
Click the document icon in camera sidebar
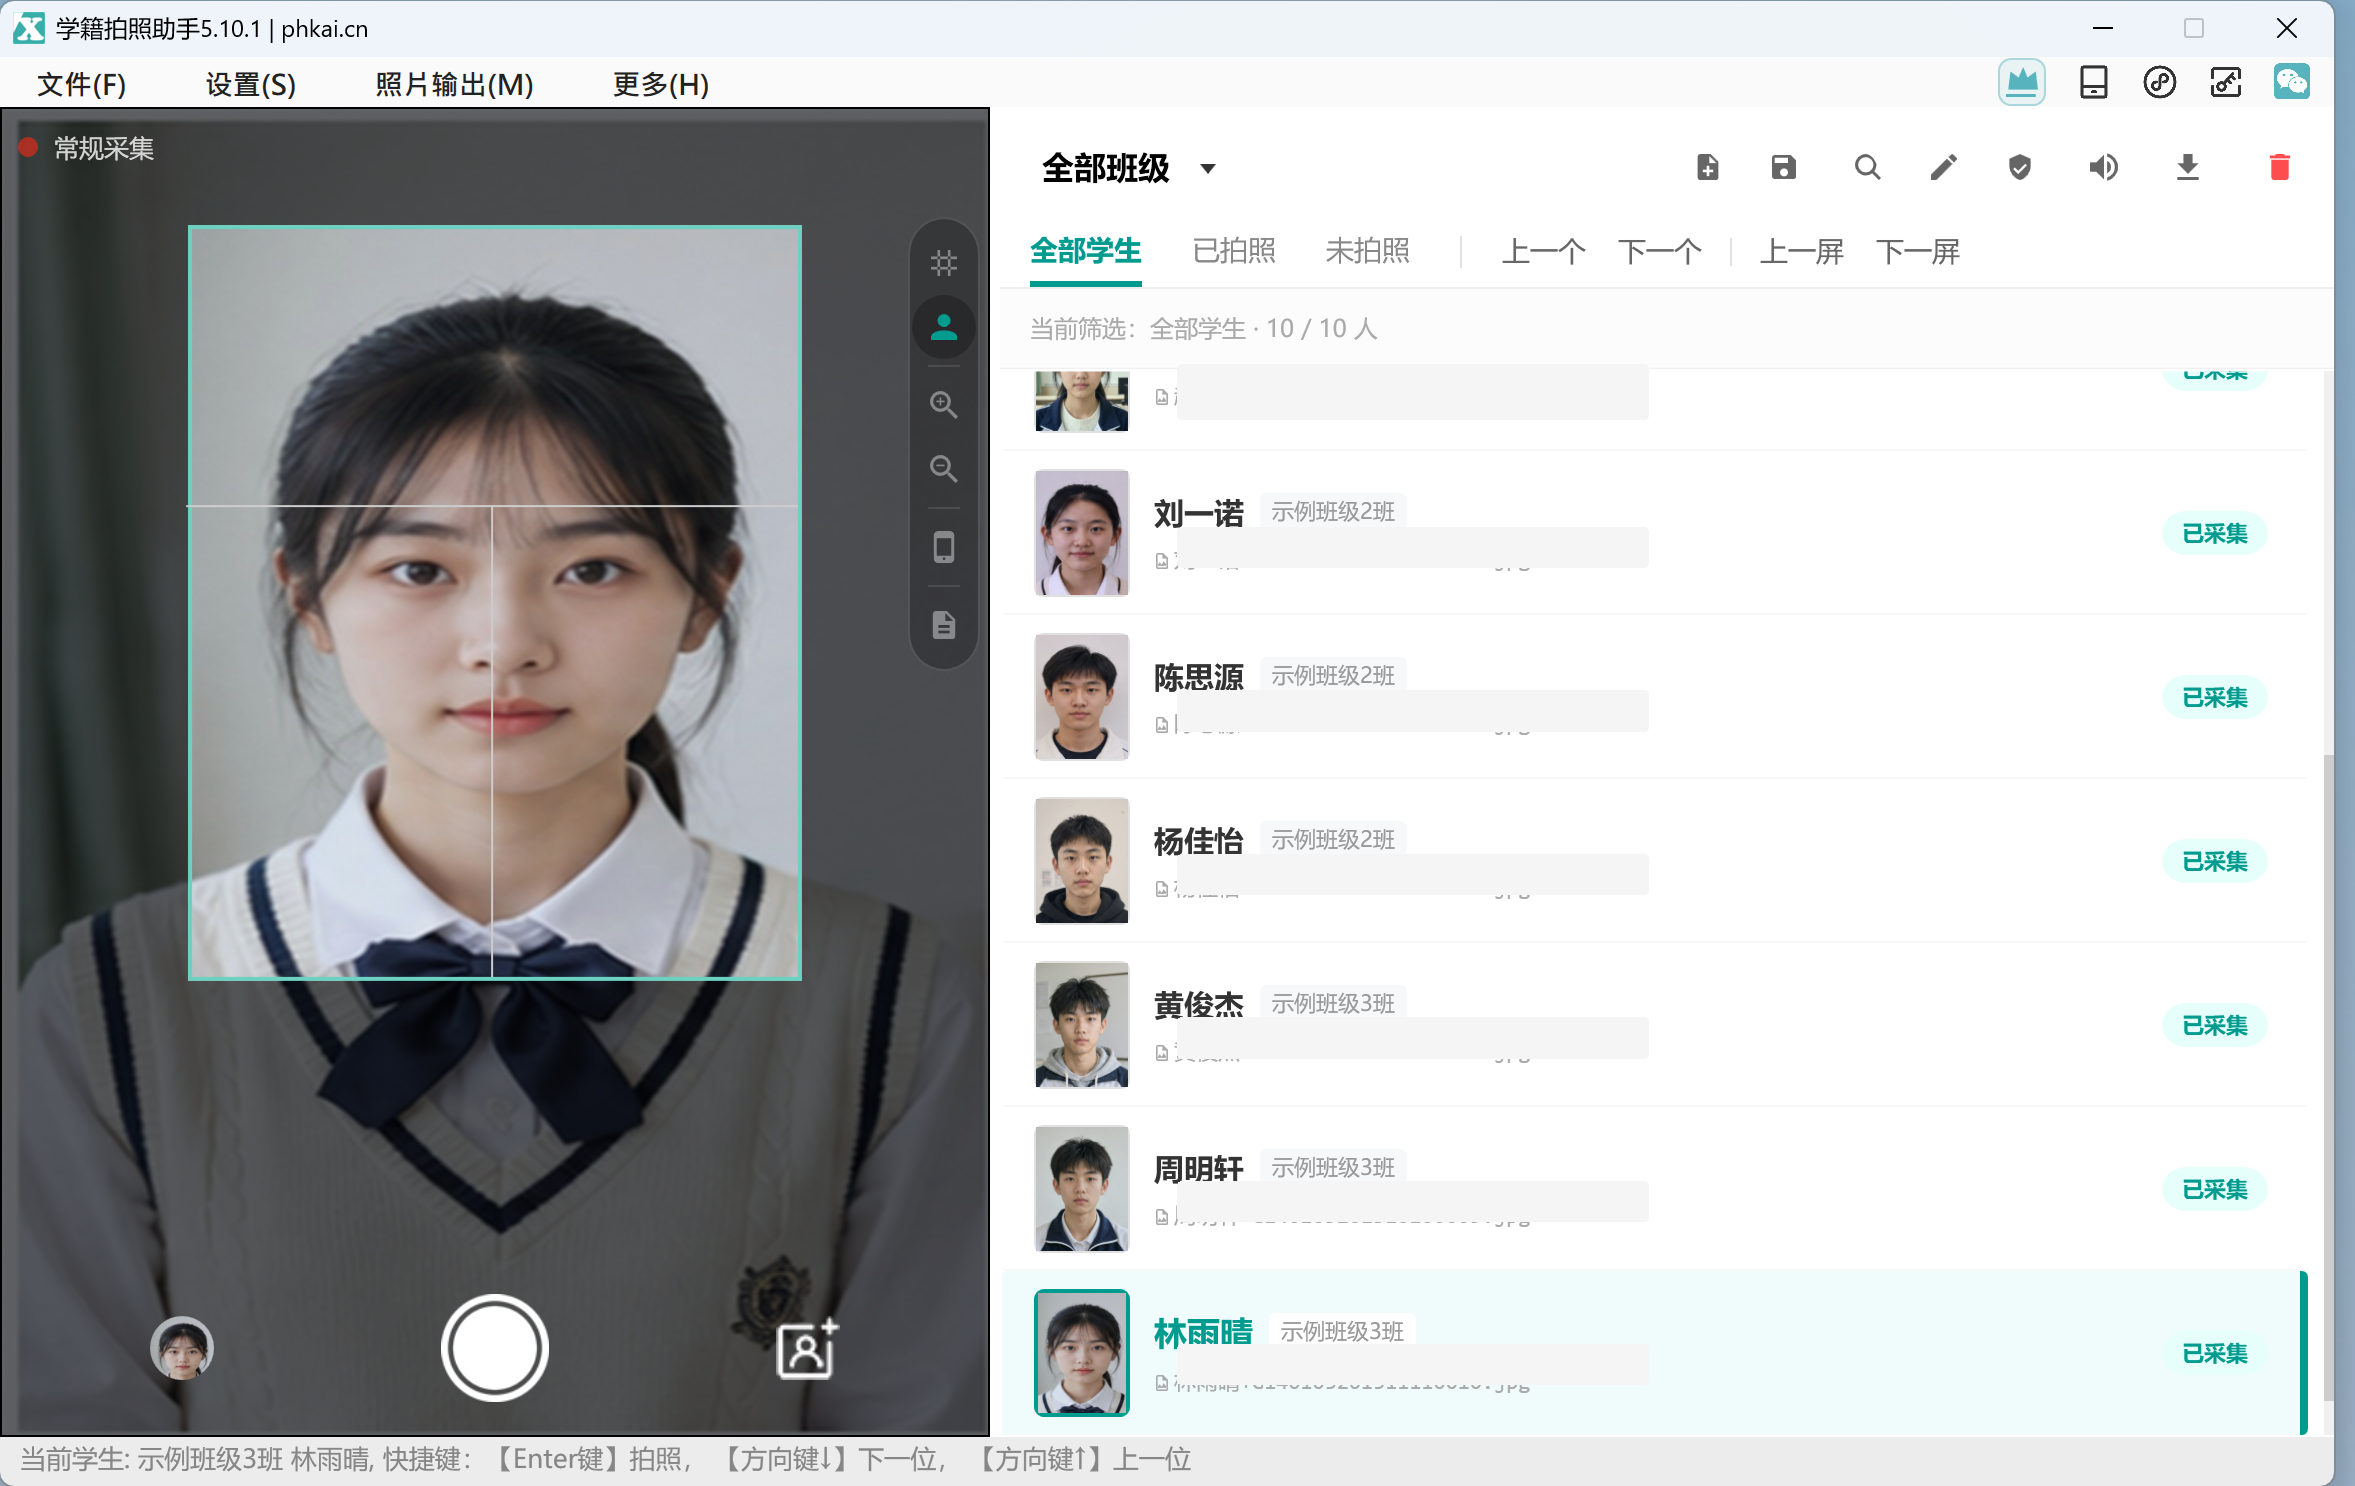click(x=943, y=625)
